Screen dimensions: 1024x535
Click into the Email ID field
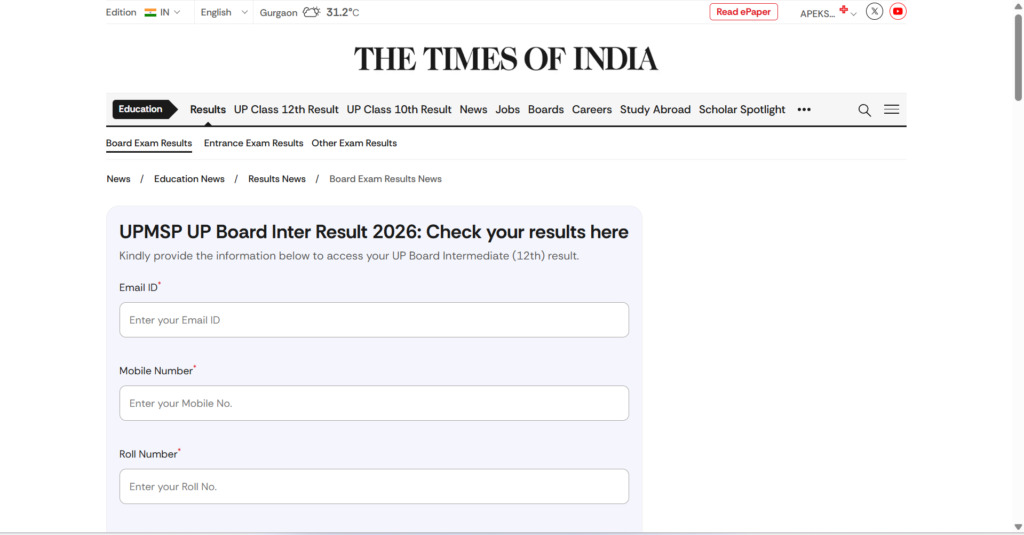tap(374, 320)
